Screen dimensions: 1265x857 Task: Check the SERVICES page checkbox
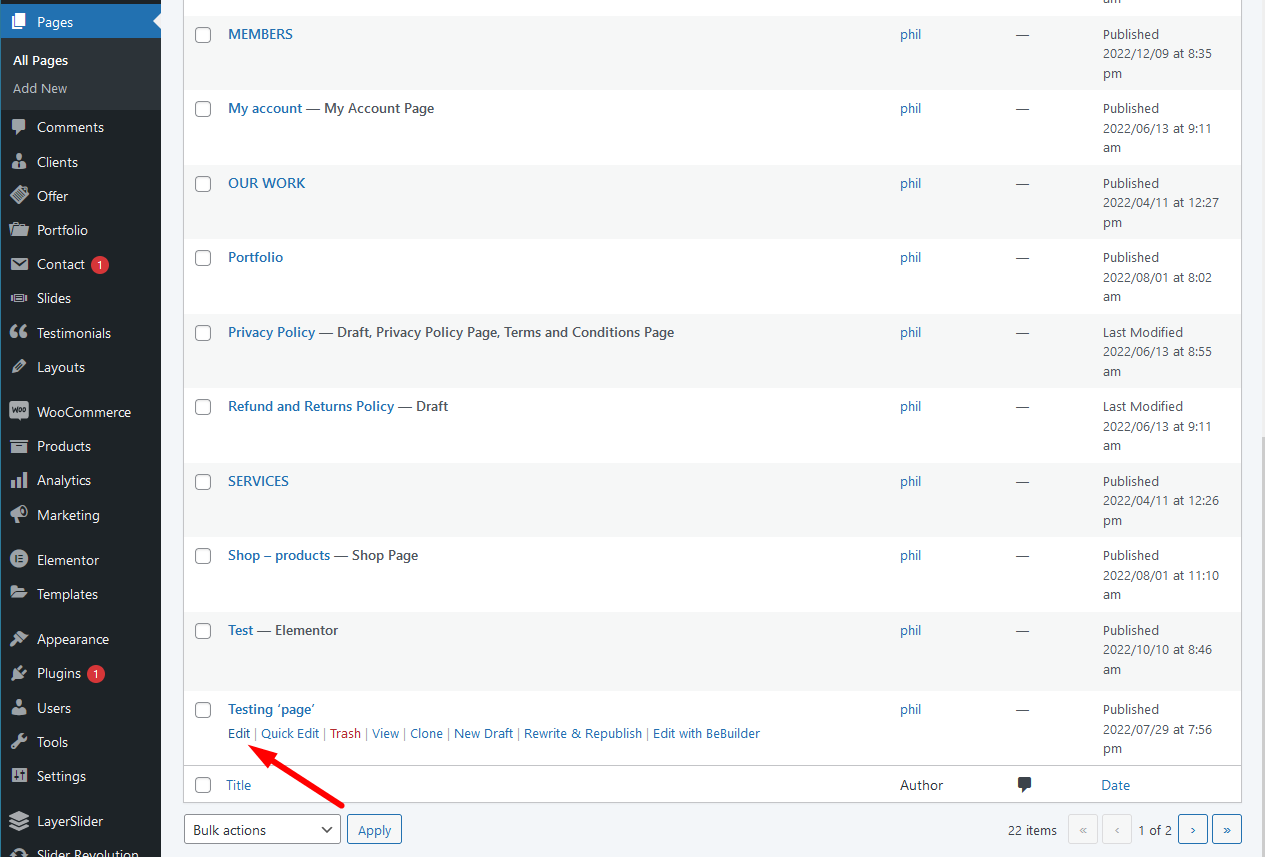[x=203, y=482]
